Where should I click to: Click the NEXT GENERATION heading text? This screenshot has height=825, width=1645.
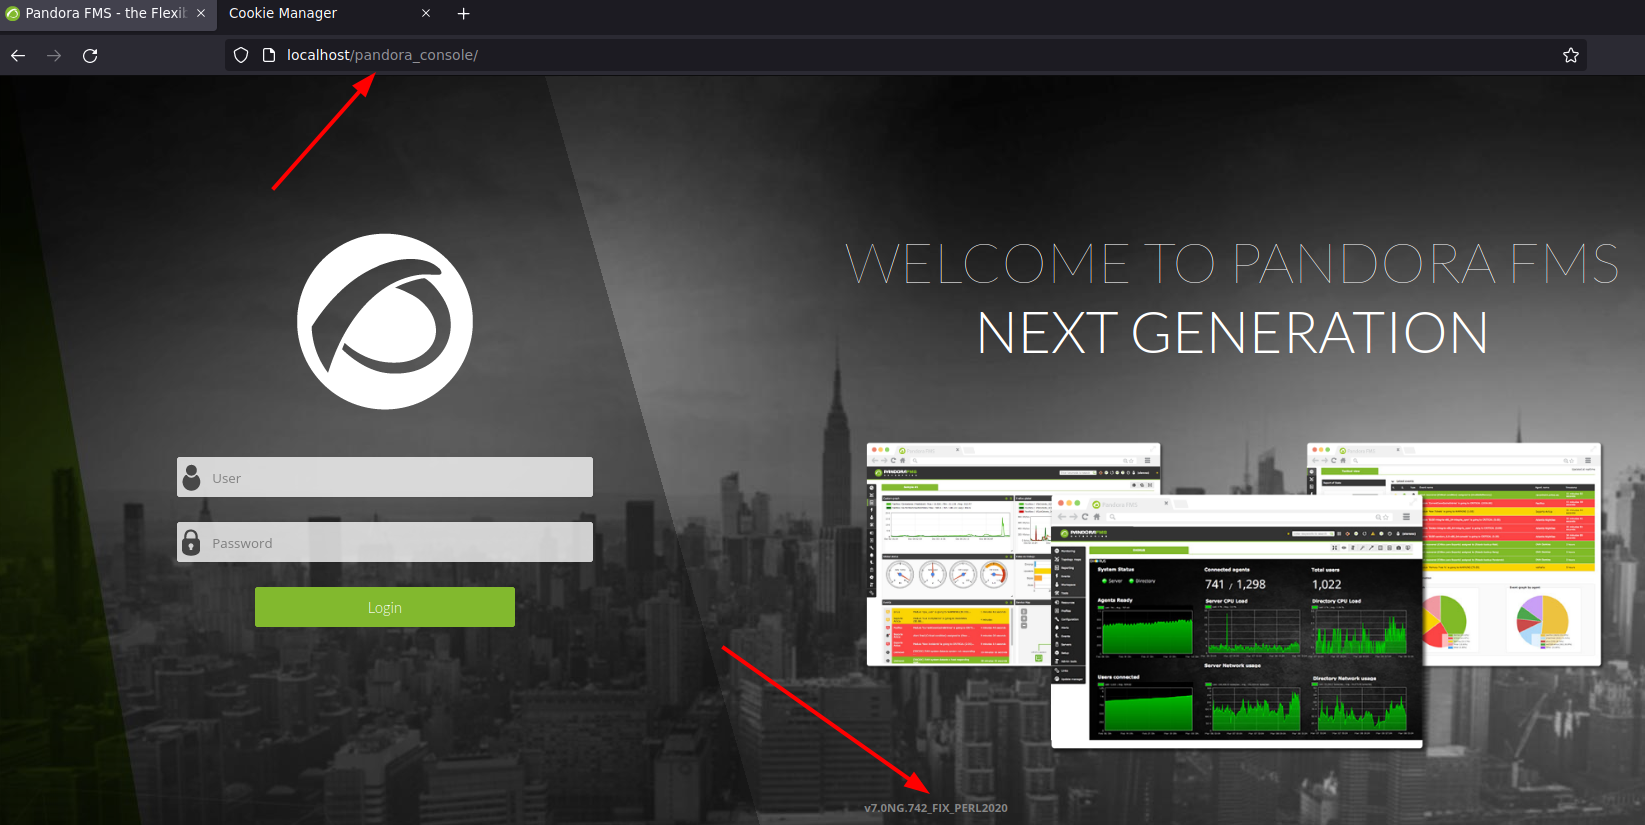(1232, 333)
